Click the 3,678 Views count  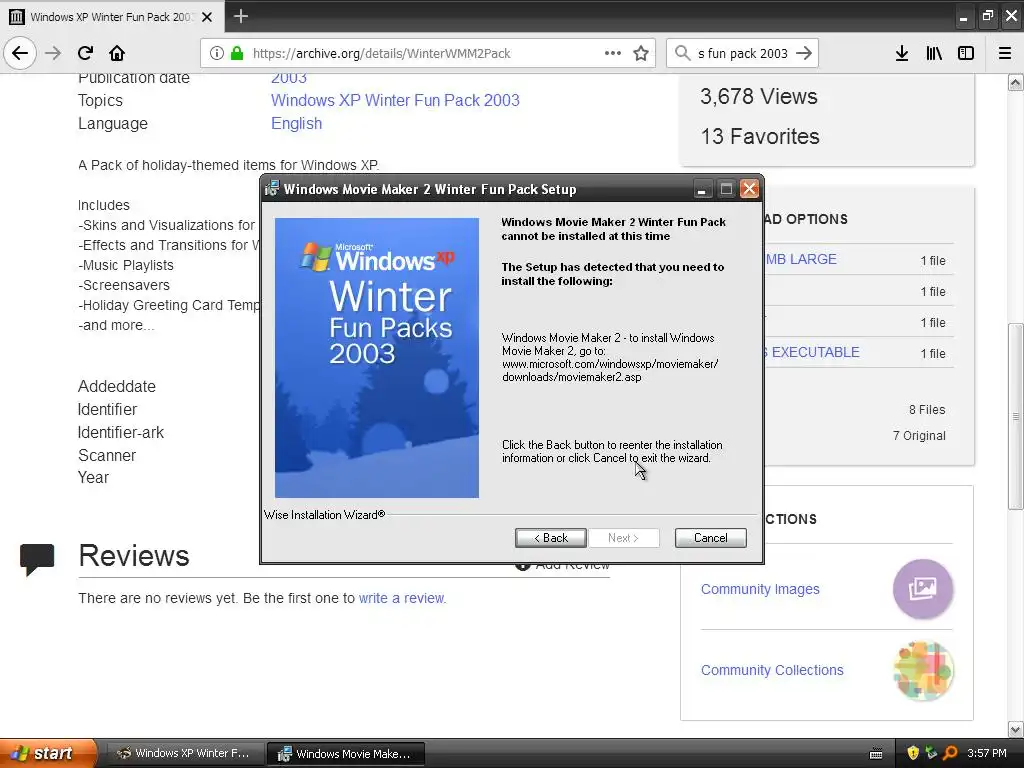tap(759, 97)
